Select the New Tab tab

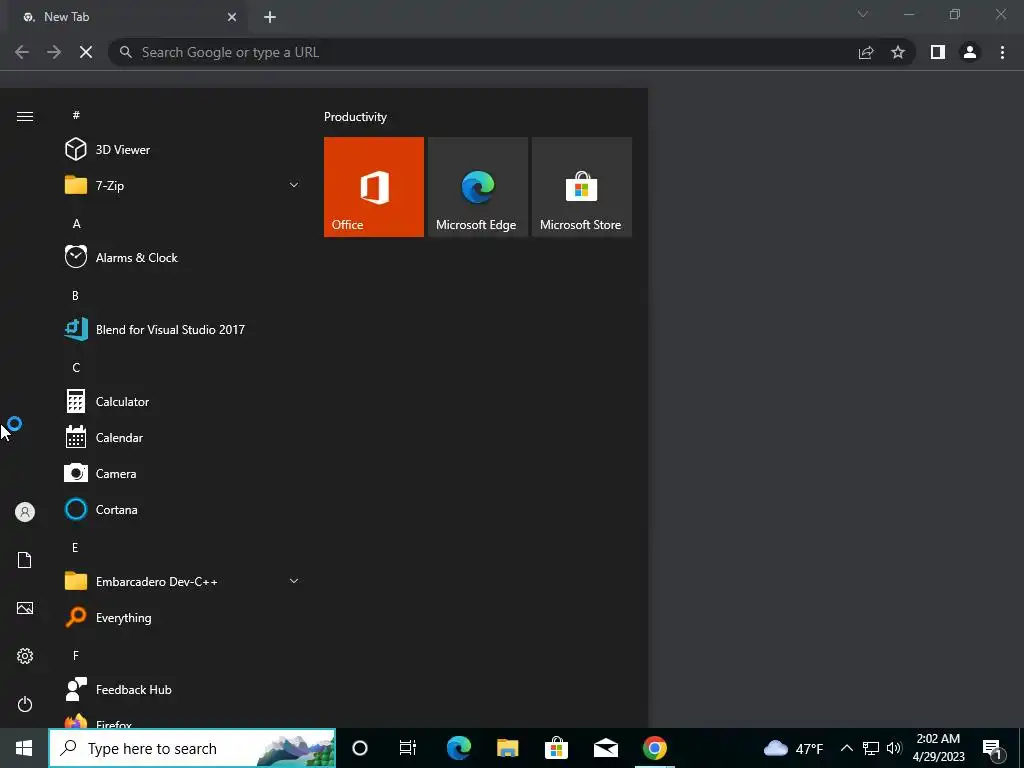coord(127,17)
